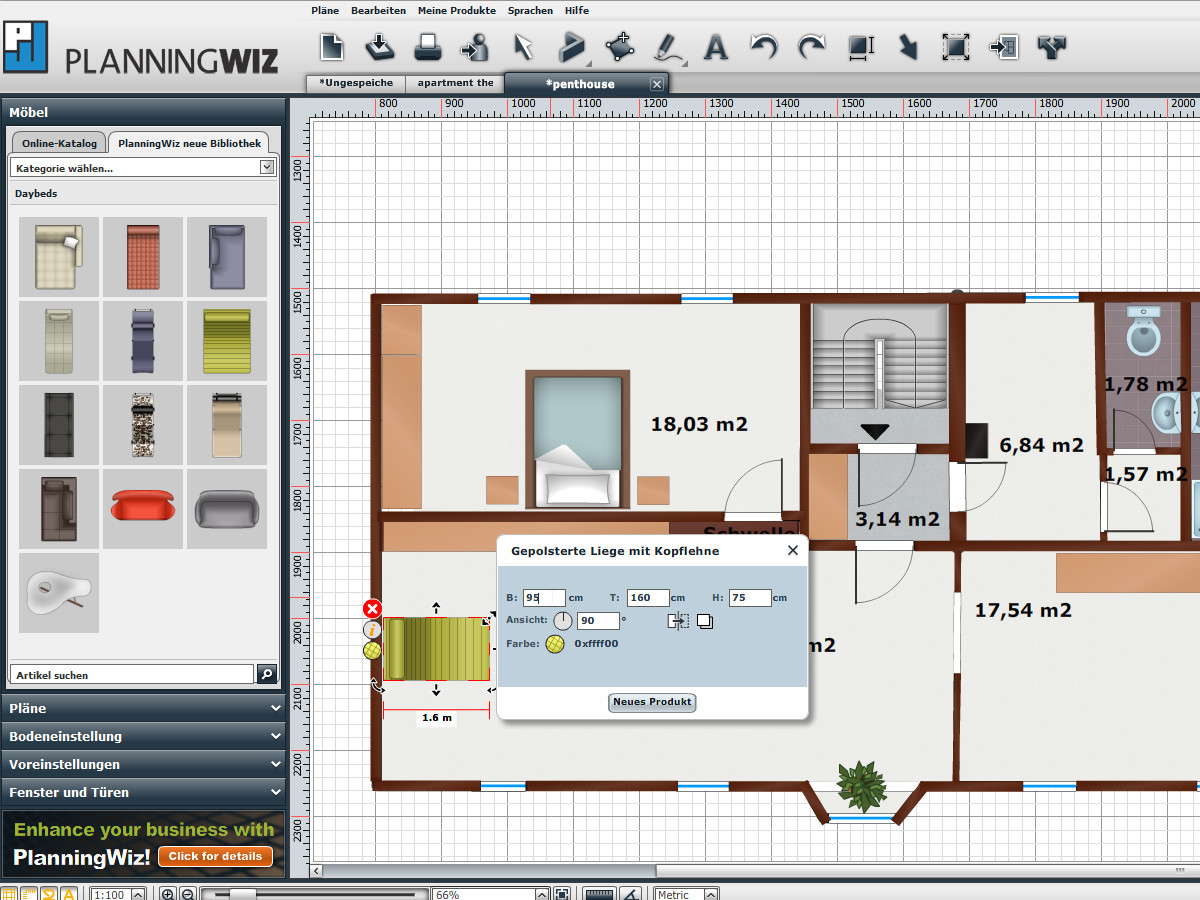Screen dimensions: 1200x900
Task: Click the H height field showing 75
Action: [x=750, y=598]
